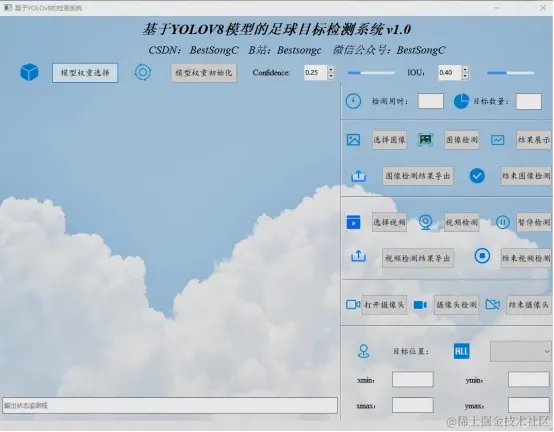Click the pie chart icon beside 目标数量
The width and height of the screenshot is (554, 432).
(x=461, y=101)
